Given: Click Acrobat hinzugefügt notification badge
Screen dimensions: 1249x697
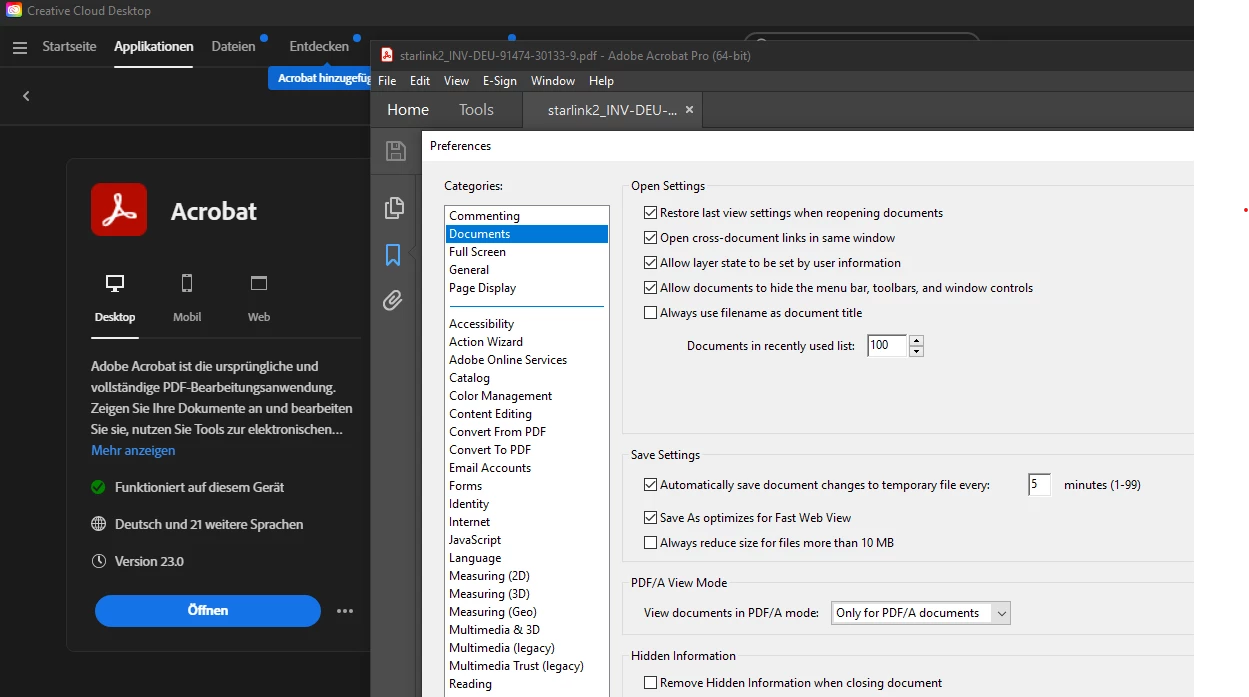Looking at the screenshot, I should click(320, 78).
